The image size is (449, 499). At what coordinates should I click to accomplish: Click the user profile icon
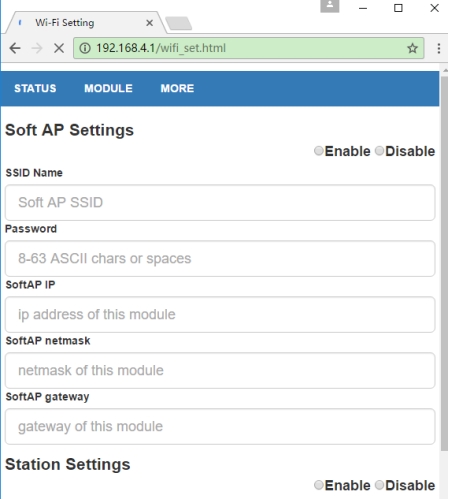330,6
